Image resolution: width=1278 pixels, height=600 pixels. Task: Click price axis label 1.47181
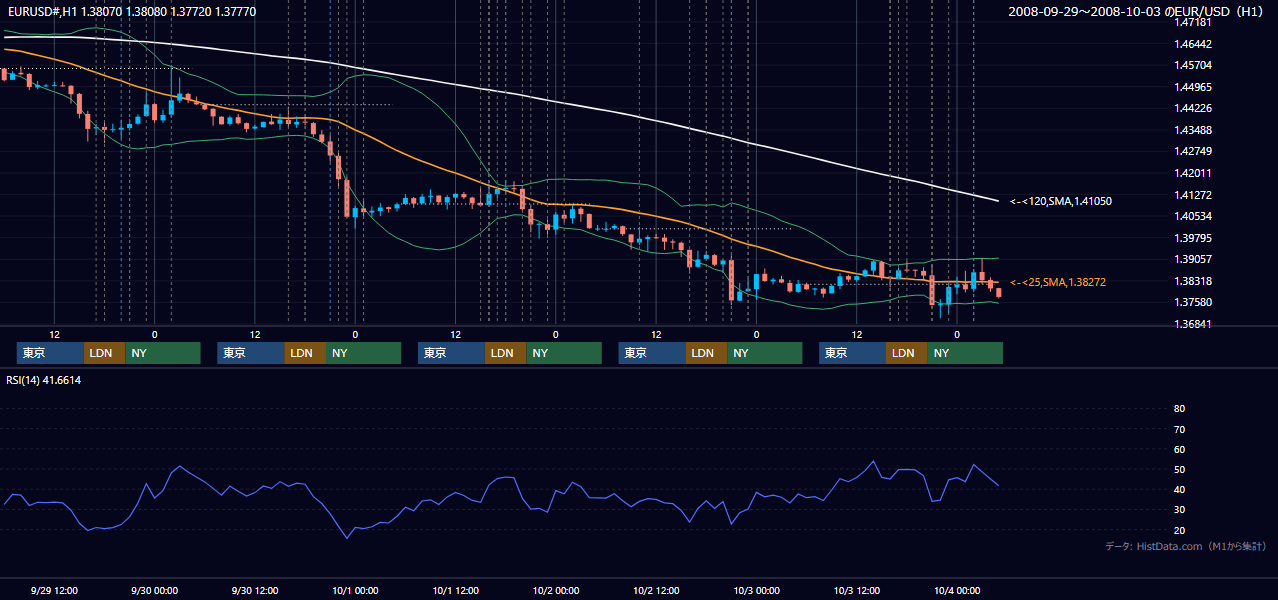[x=1193, y=22]
